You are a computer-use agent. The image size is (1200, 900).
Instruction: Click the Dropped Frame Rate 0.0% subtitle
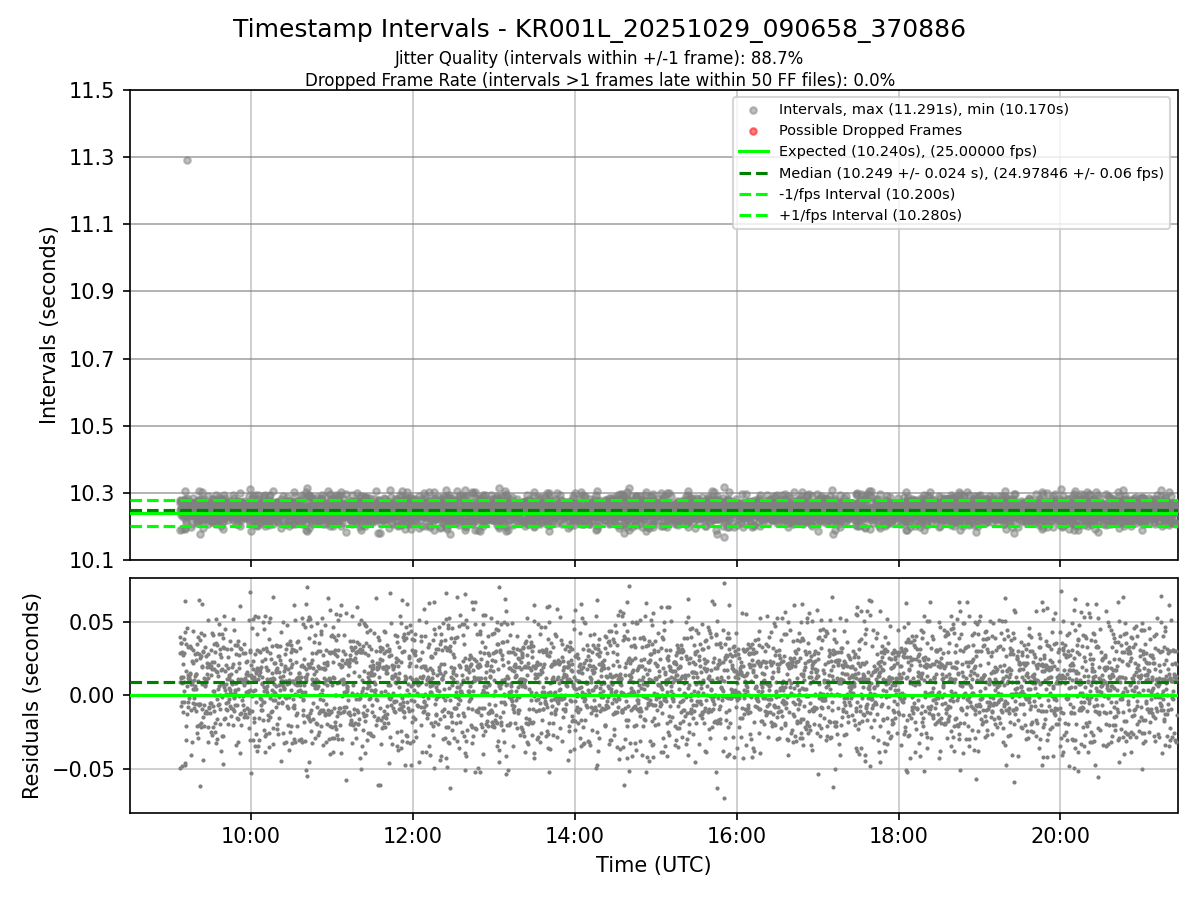click(600, 80)
